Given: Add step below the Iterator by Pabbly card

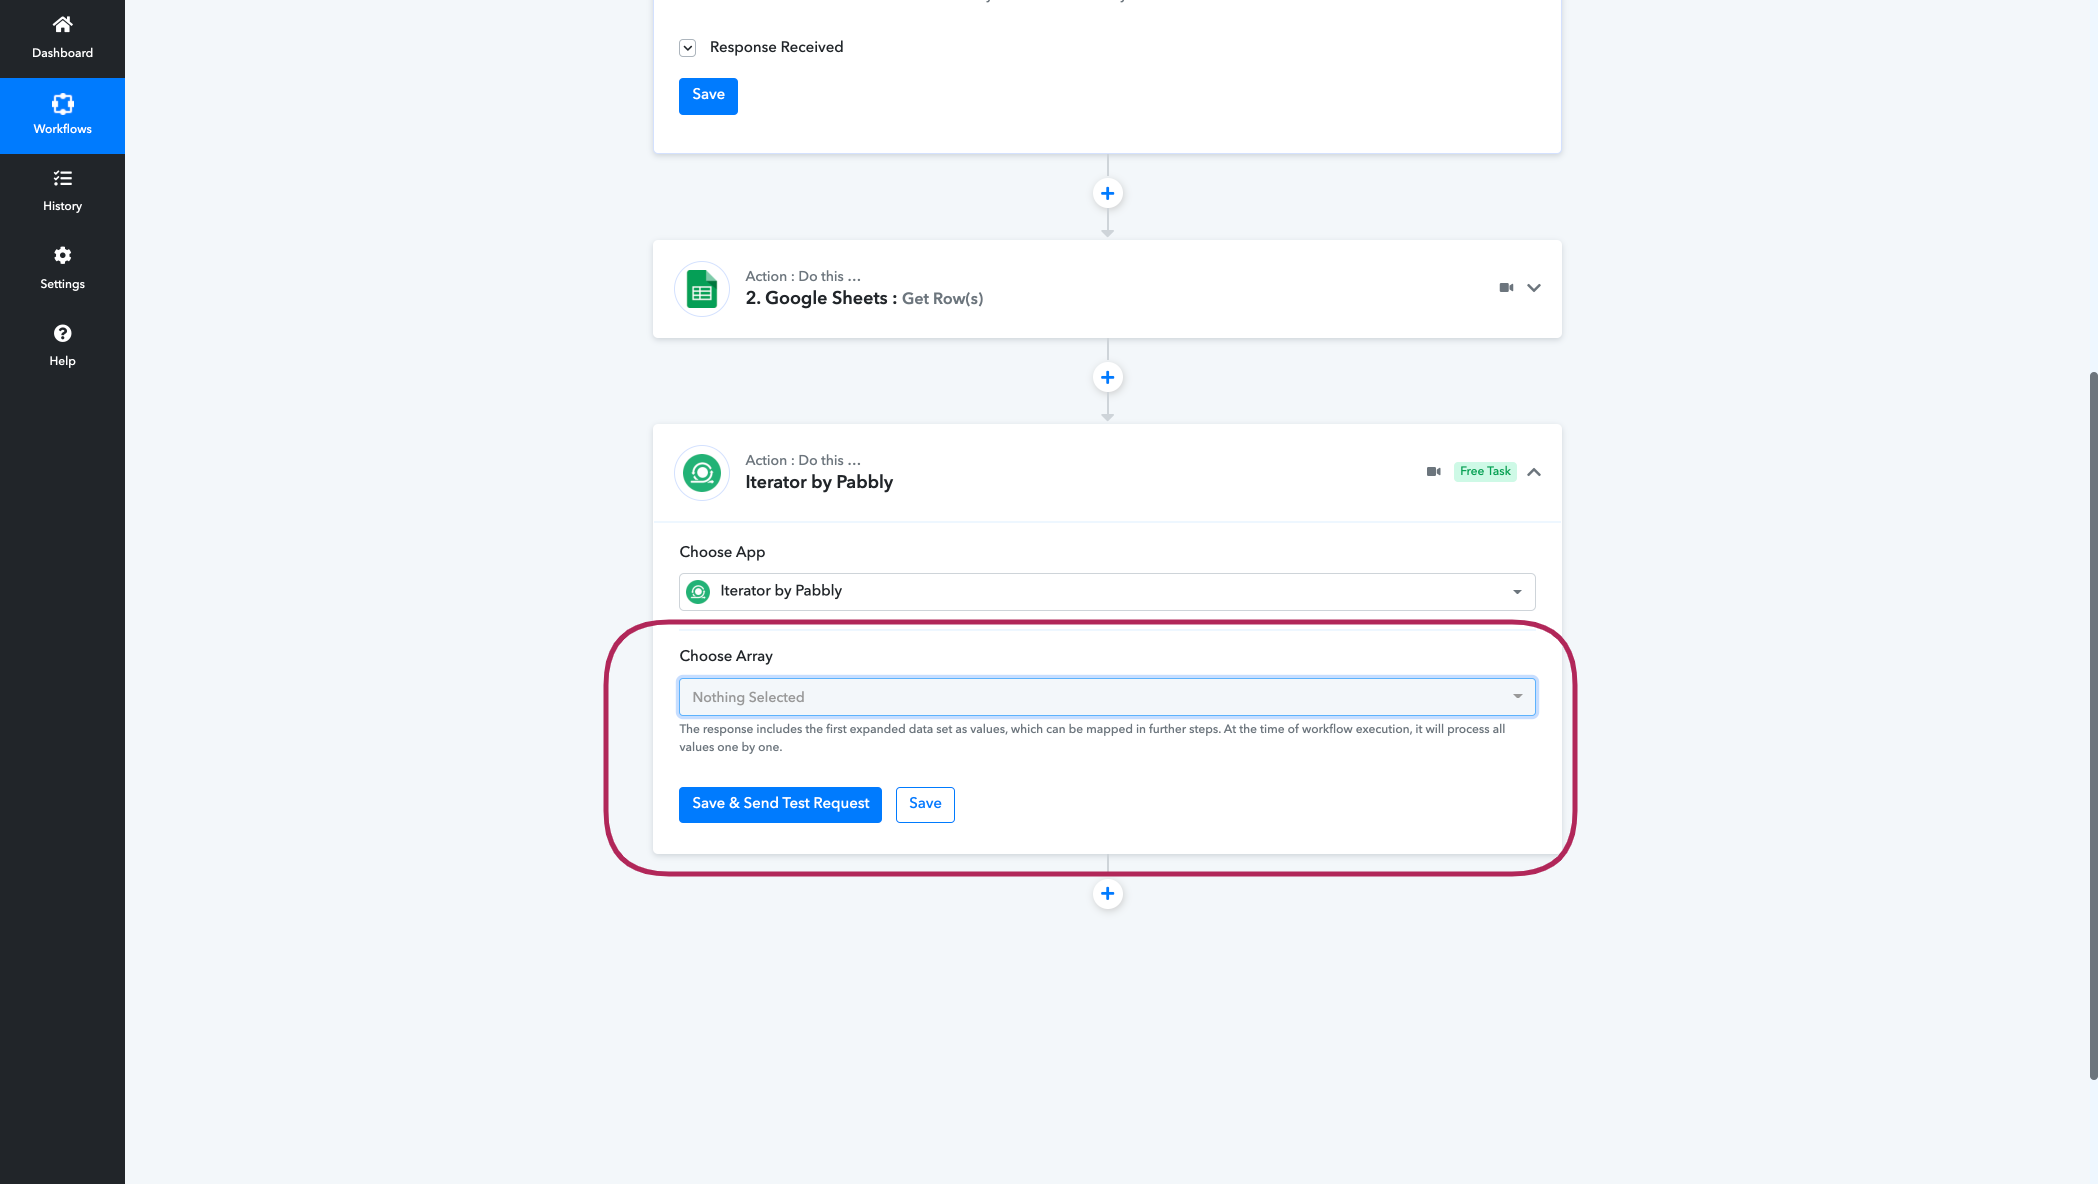Looking at the screenshot, I should point(1107,894).
